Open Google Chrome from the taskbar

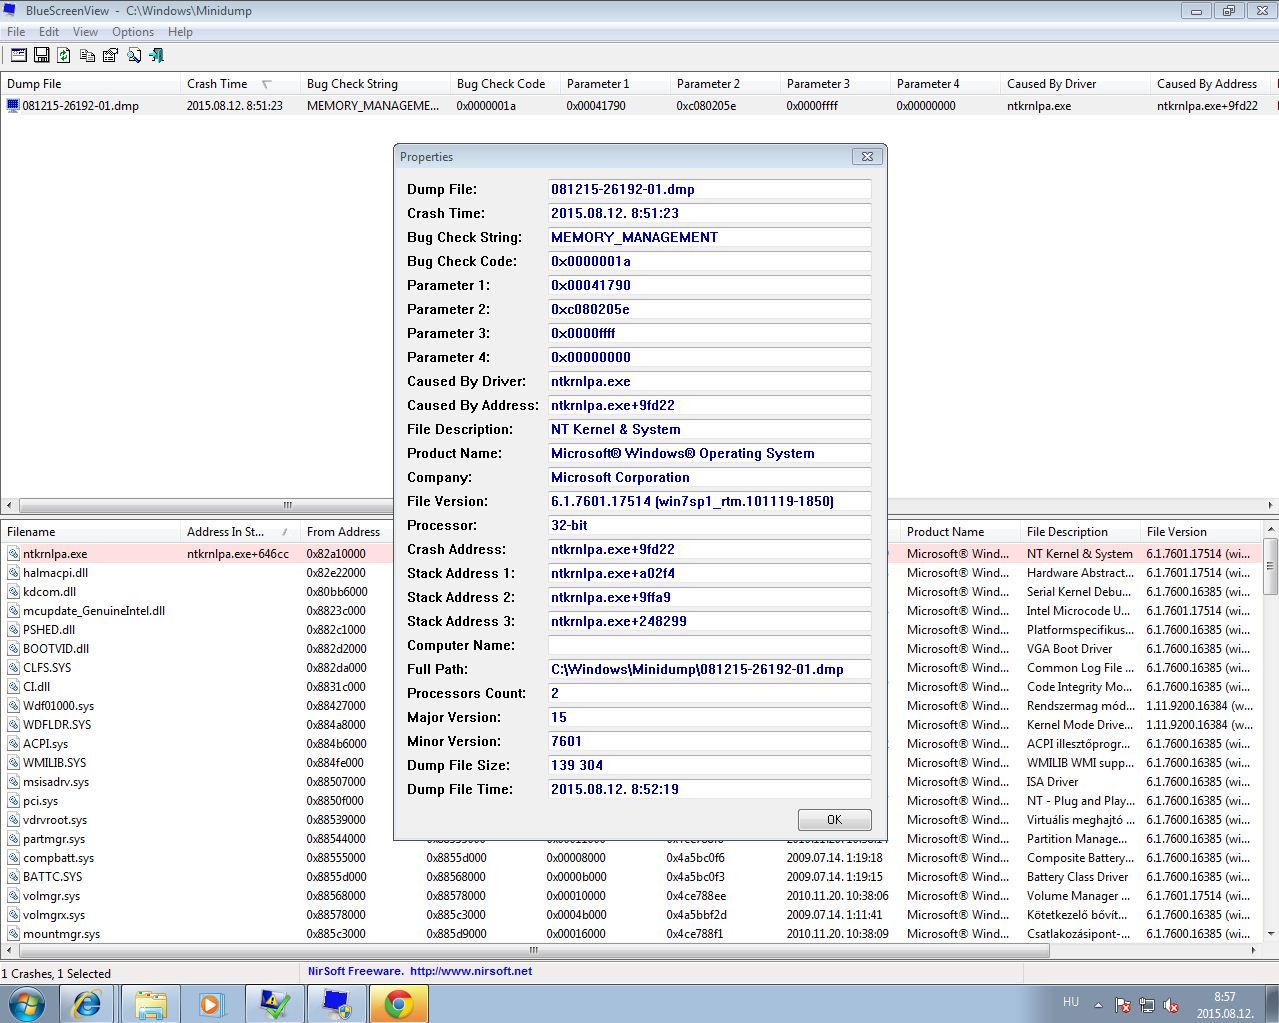click(x=399, y=1003)
